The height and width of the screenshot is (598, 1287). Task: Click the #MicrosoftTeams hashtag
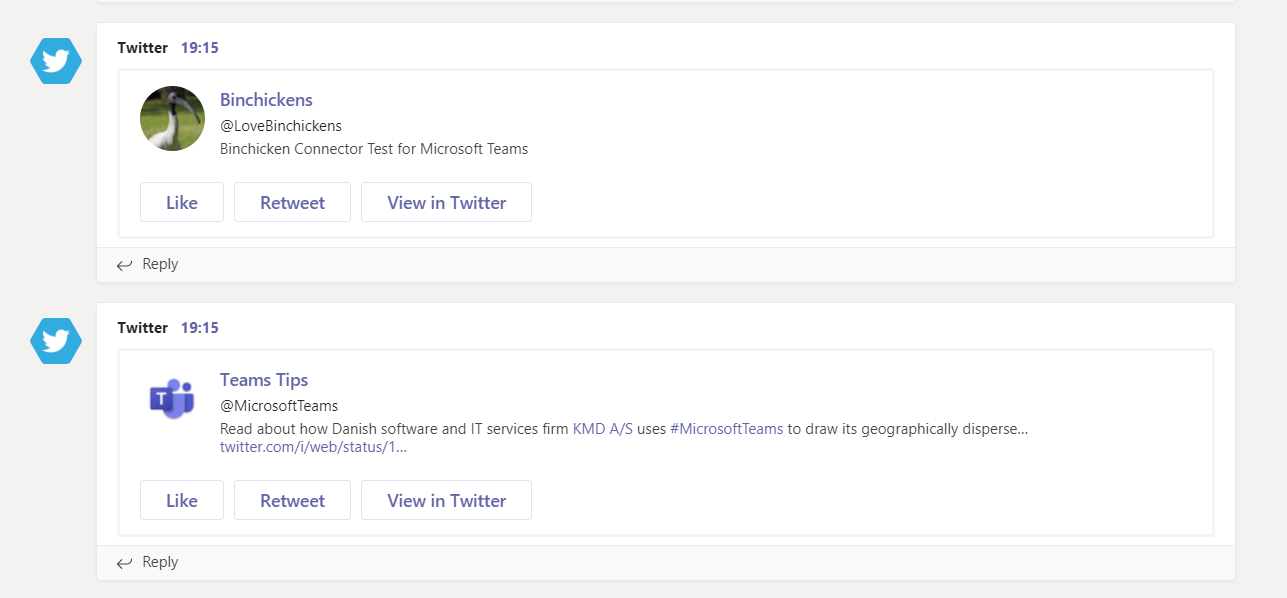pyautogui.click(x=726, y=429)
